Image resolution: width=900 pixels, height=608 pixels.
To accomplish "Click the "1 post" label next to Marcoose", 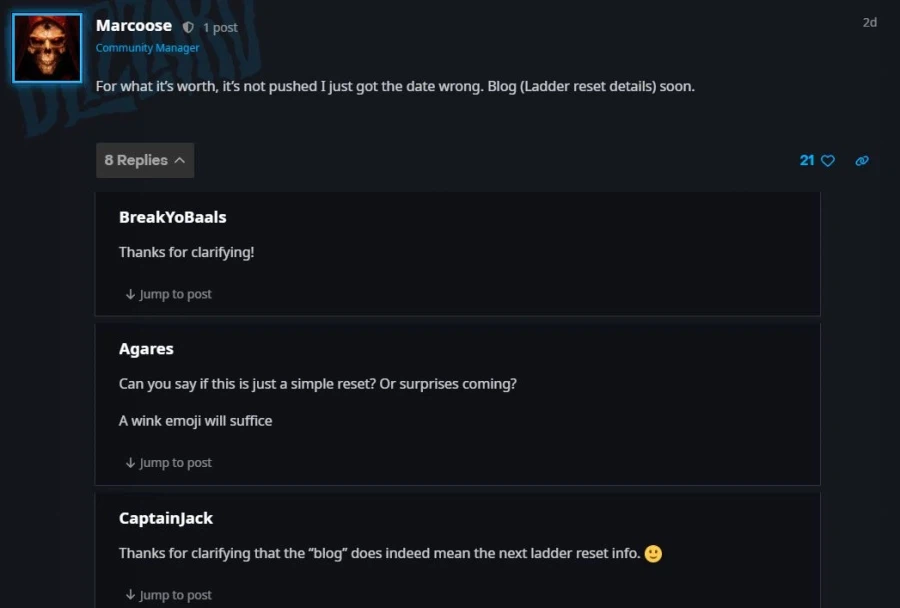I will (220, 28).
